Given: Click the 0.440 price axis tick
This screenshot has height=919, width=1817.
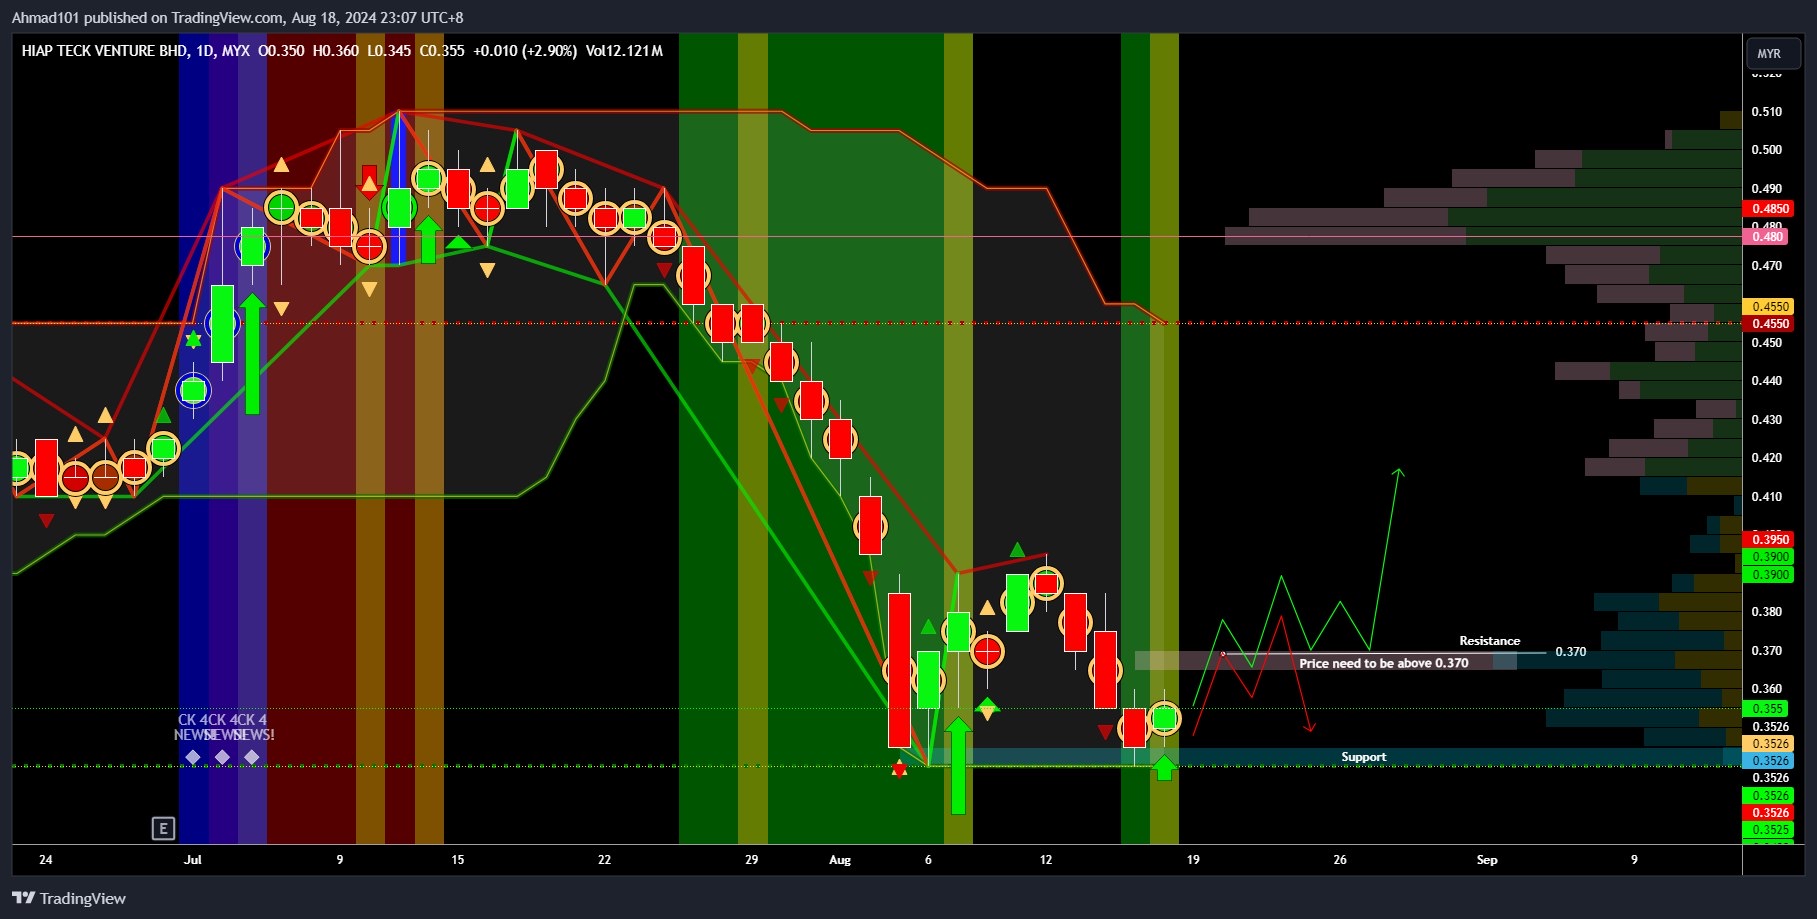Looking at the screenshot, I should click(1766, 381).
